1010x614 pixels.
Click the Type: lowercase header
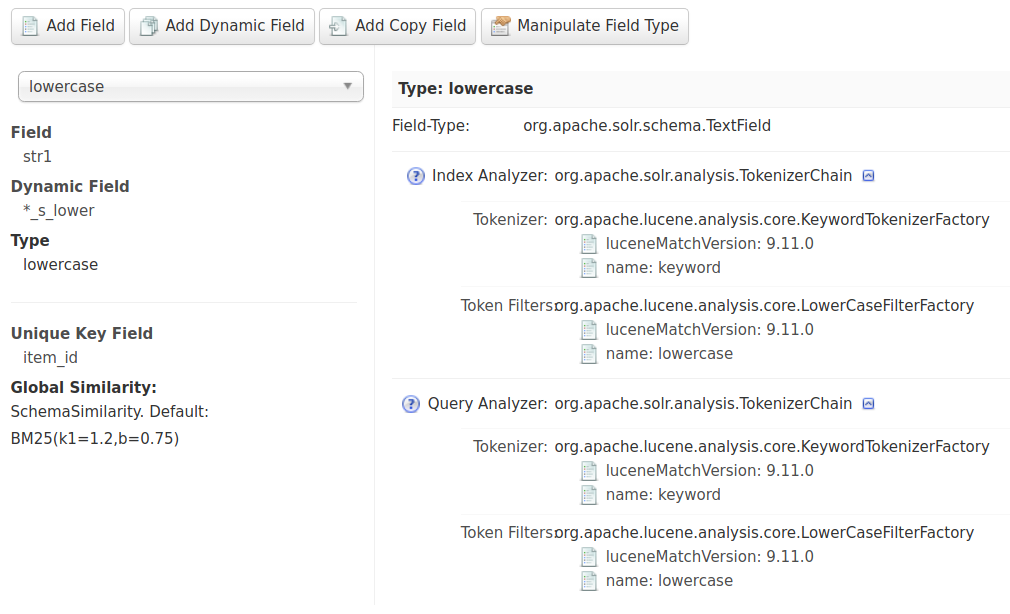(x=466, y=89)
